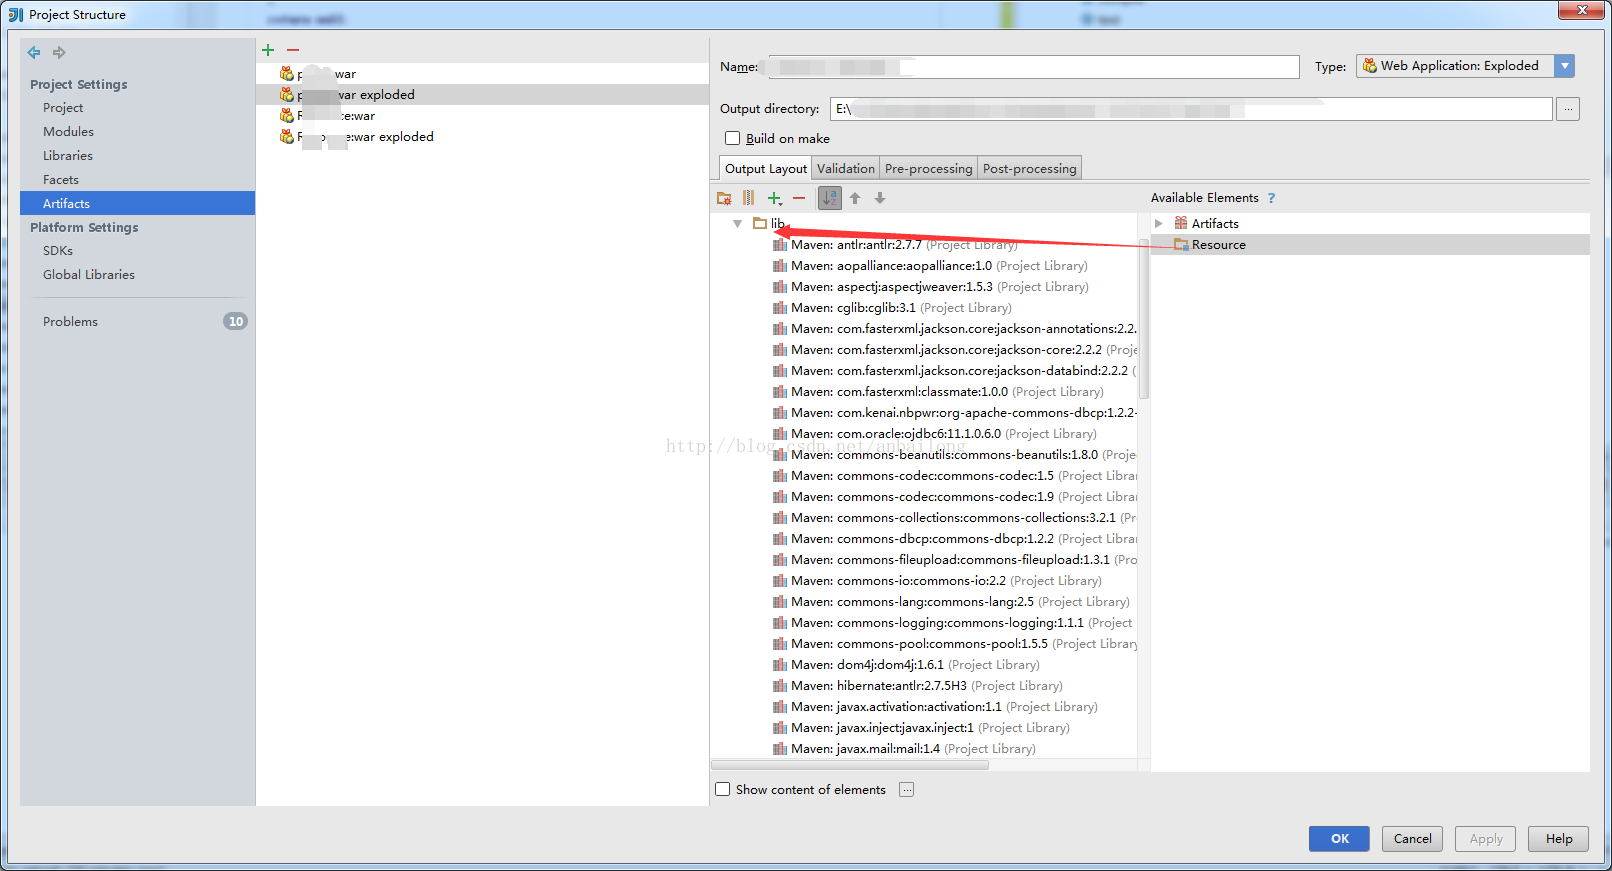Toggle Show content of elements checkbox
Screen dimensions: 1612x871
(x=723, y=789)
